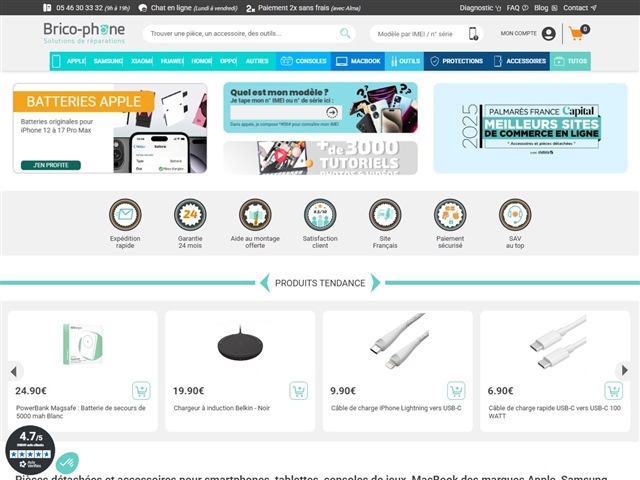
Task: Add Câble USB-C 100 WATT to cart
Action: pyautogui.click(x=613, y=391)
